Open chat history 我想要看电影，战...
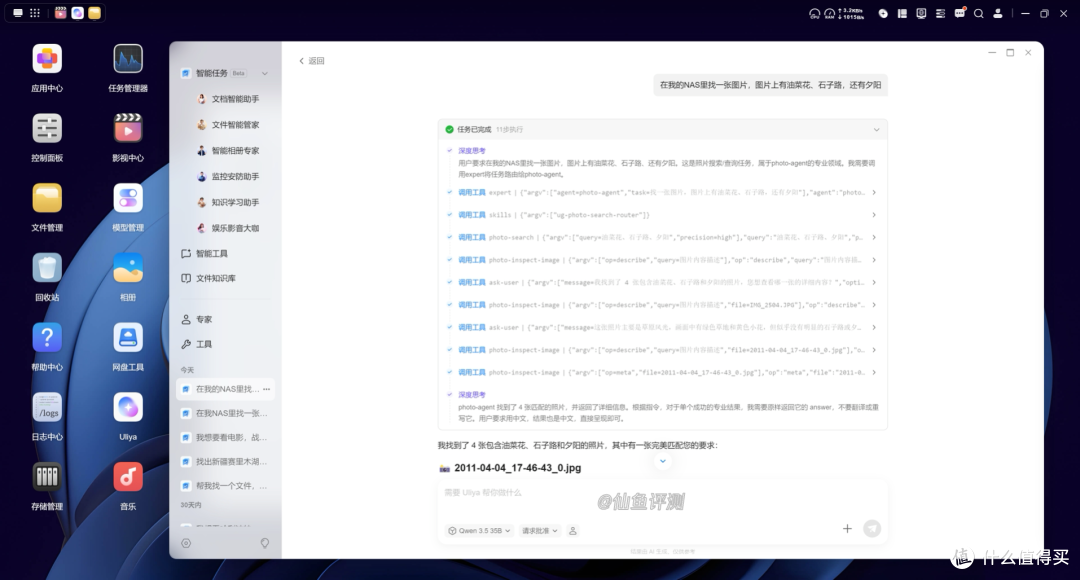1080x580 pixels. tap(225, 437)
